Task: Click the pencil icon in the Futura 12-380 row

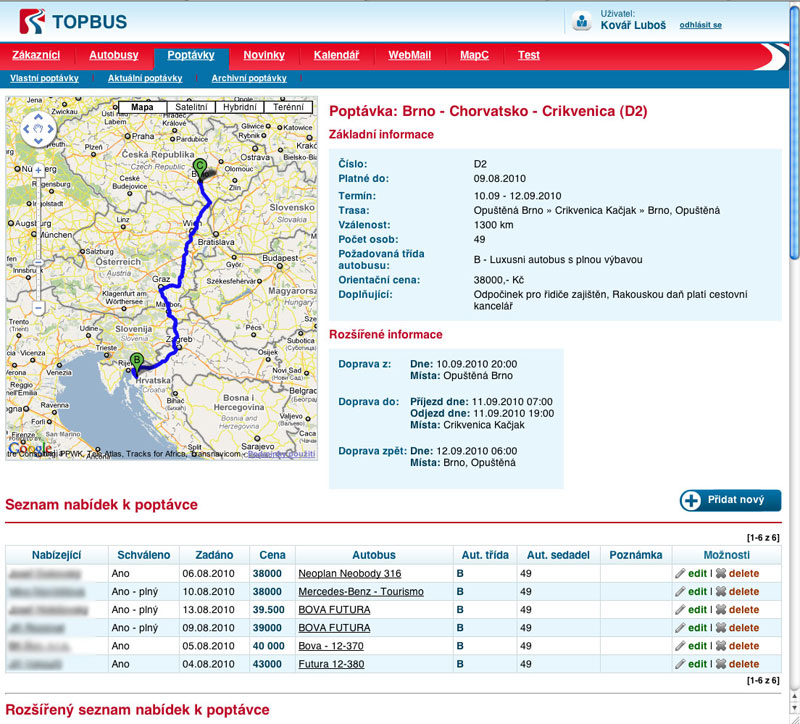Action: (680, 664)
